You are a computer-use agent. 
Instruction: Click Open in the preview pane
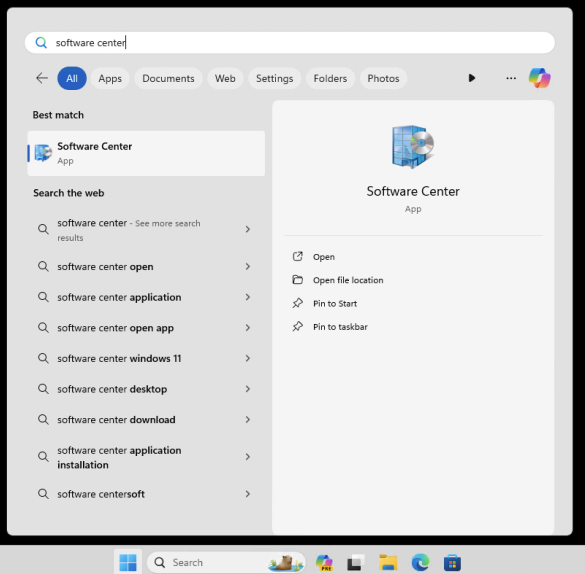323,257
